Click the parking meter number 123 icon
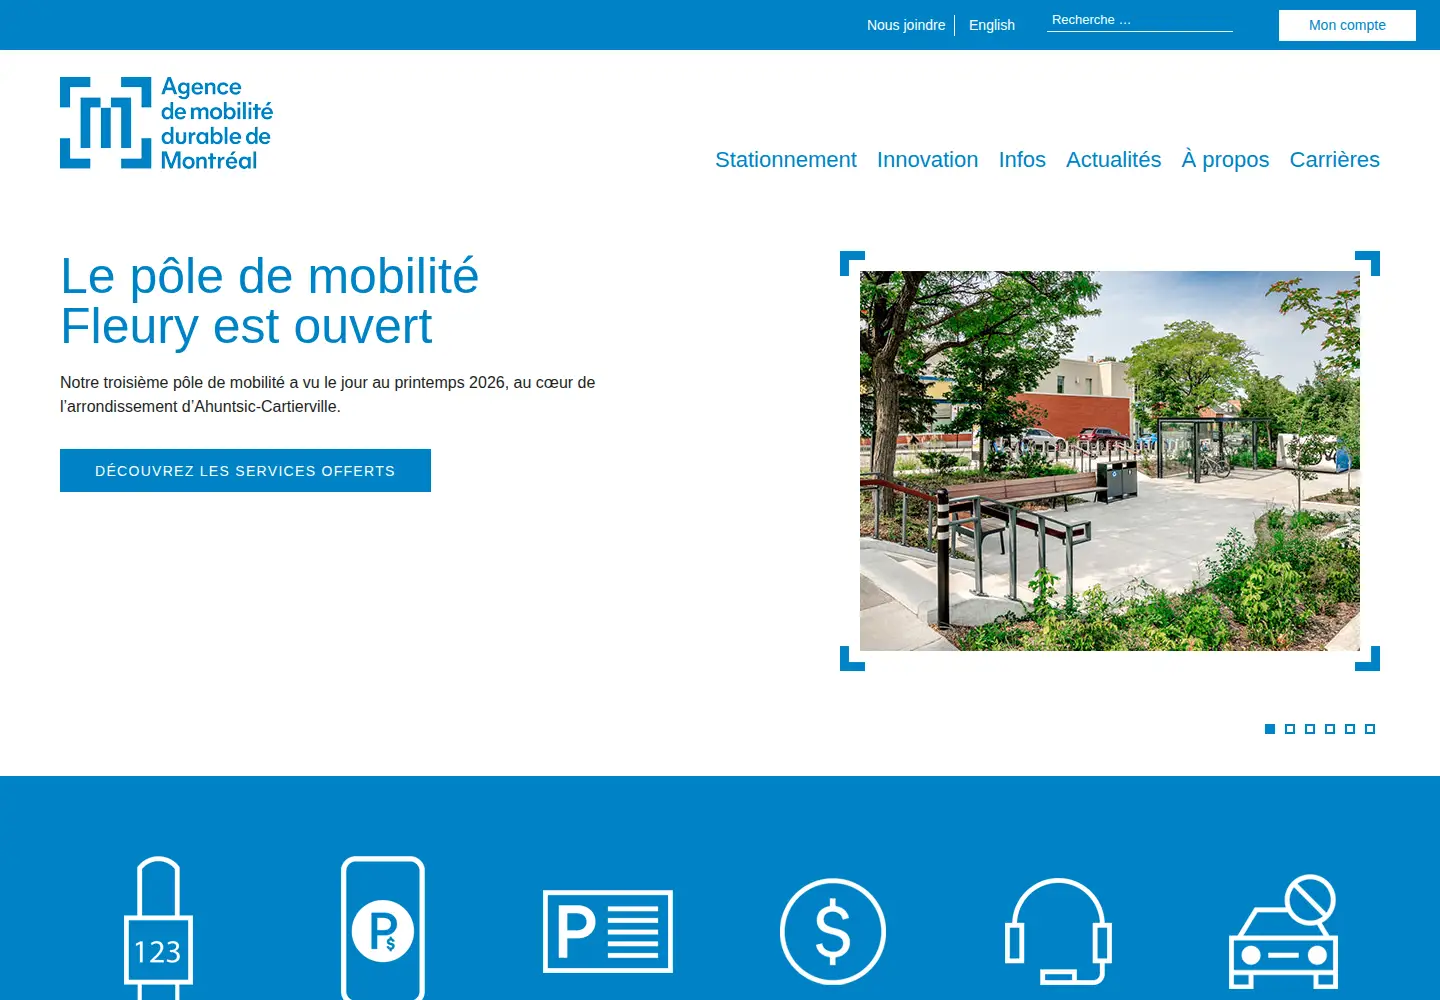Viewport: 1440px width, 1000px height. click(x=158, y=928)
